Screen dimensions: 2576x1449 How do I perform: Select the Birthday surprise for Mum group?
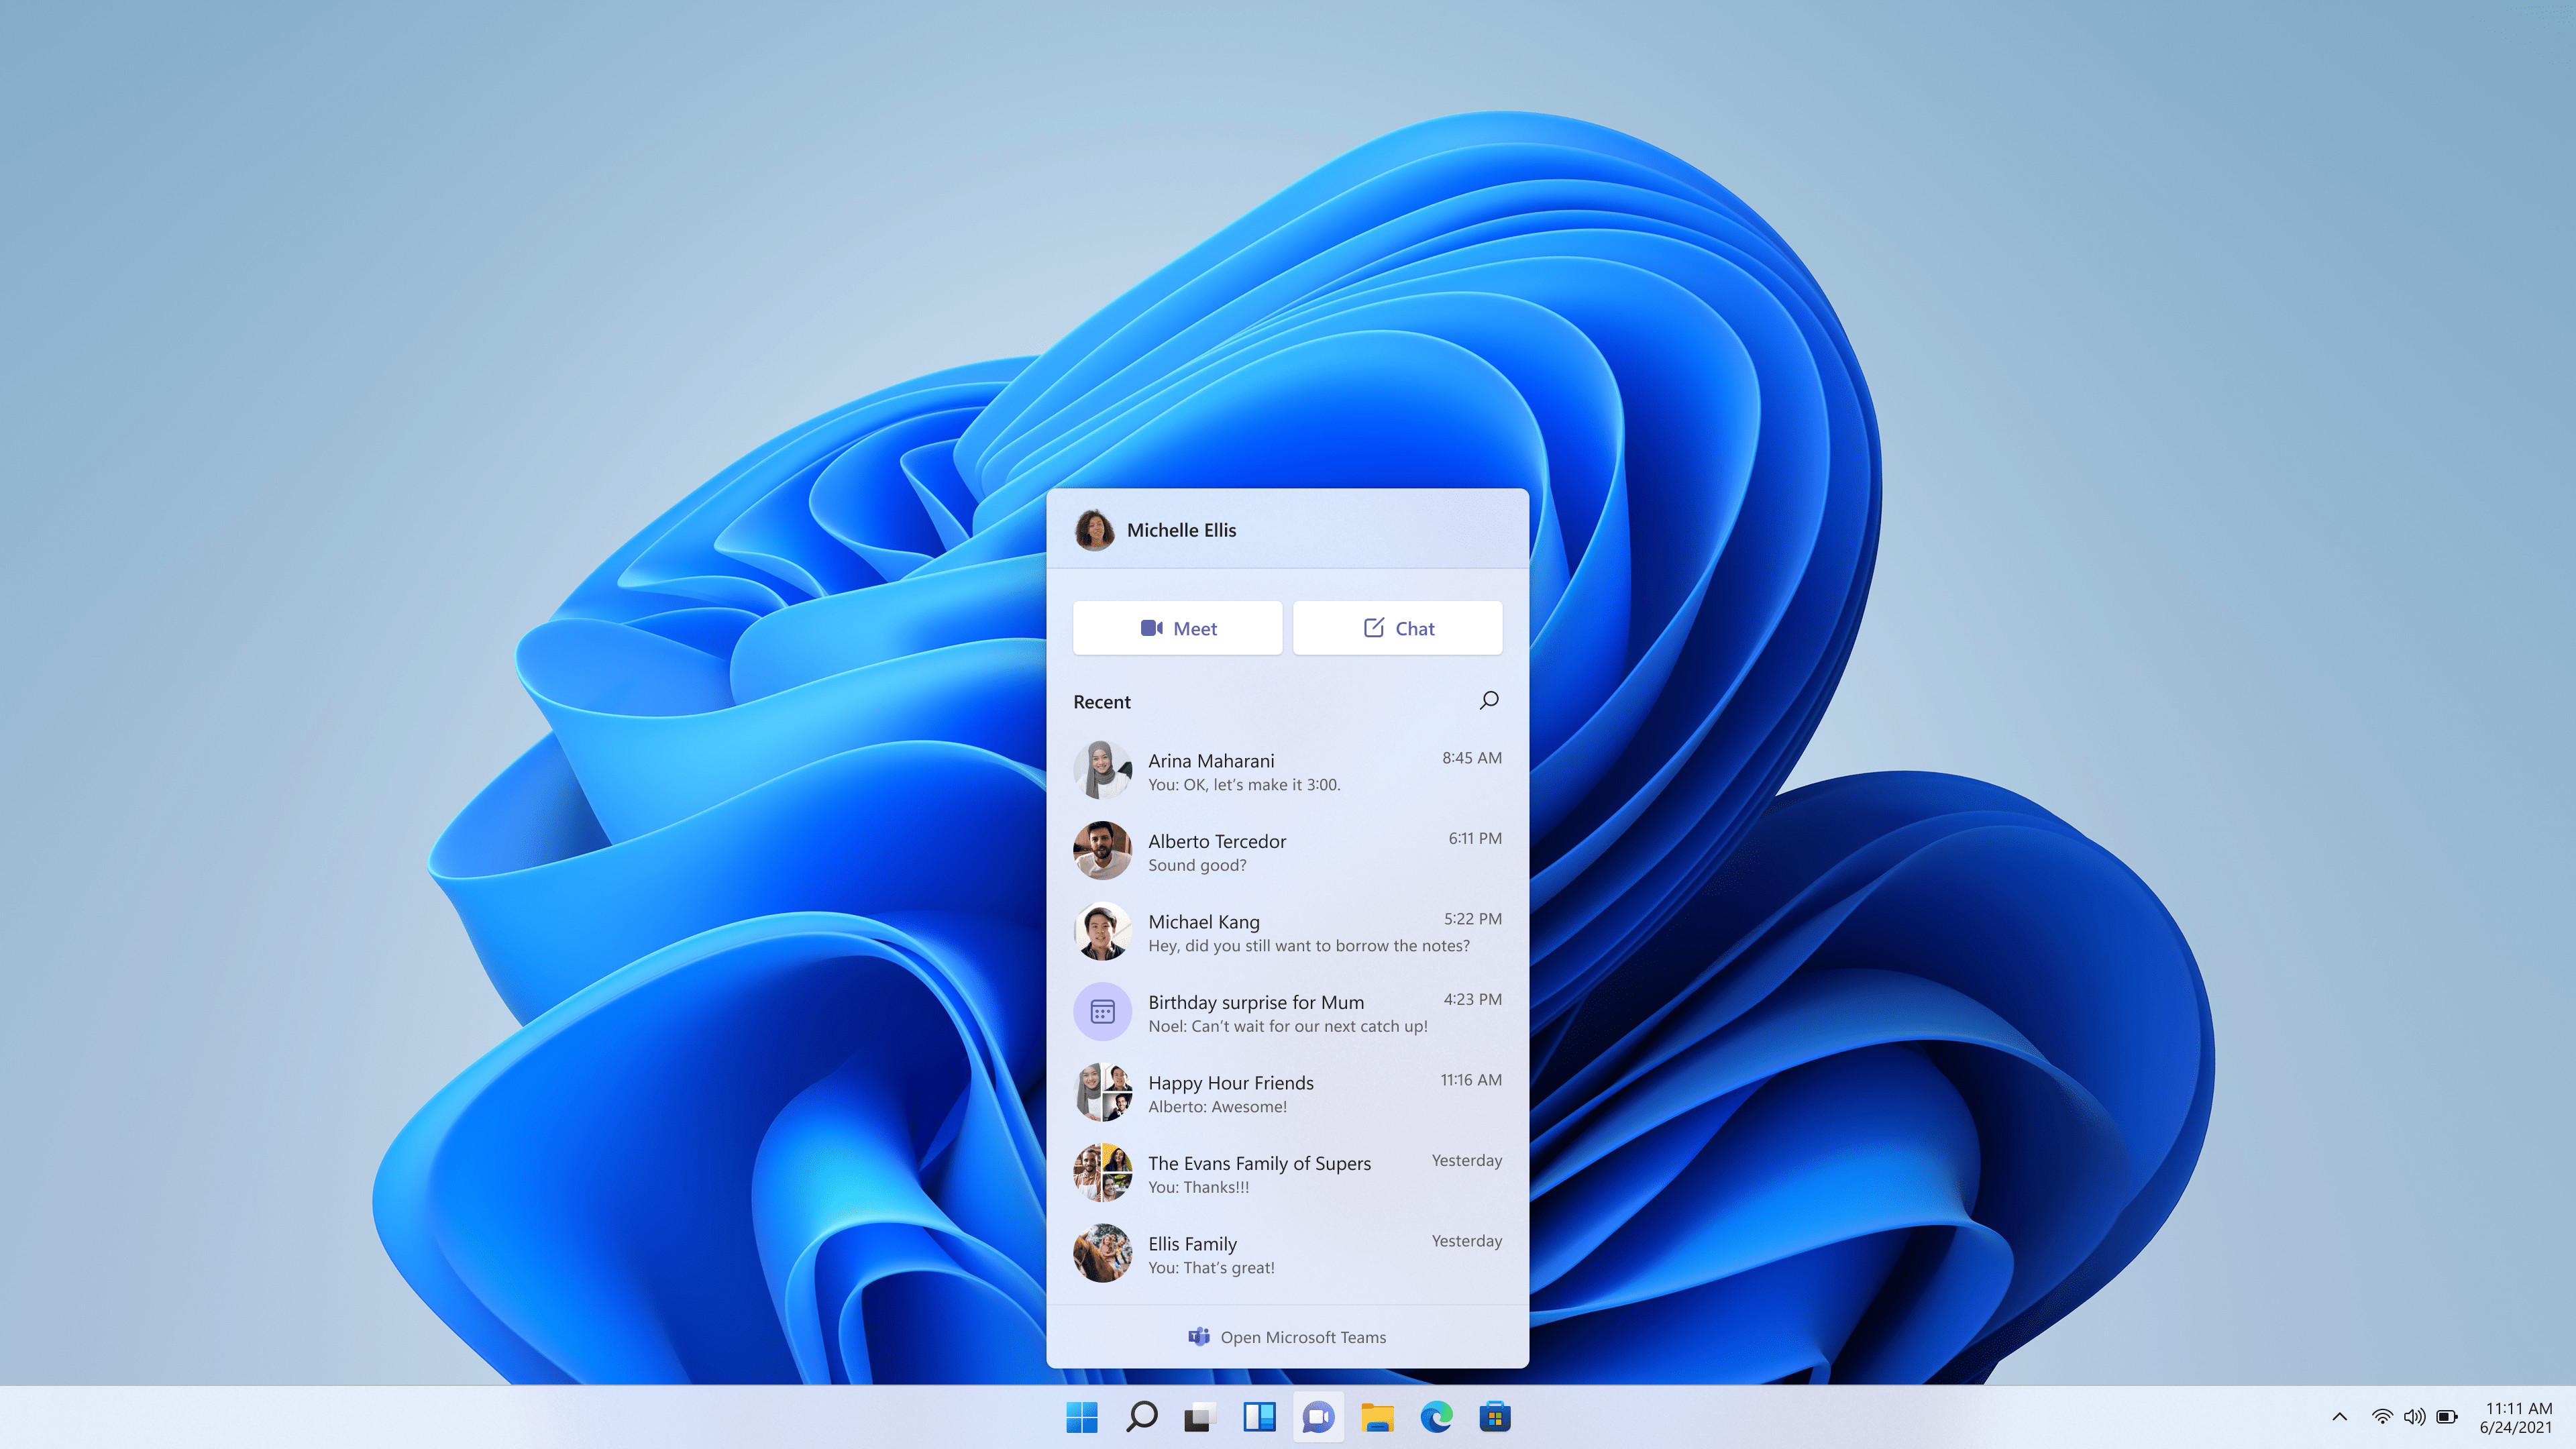point(1286,1012)
